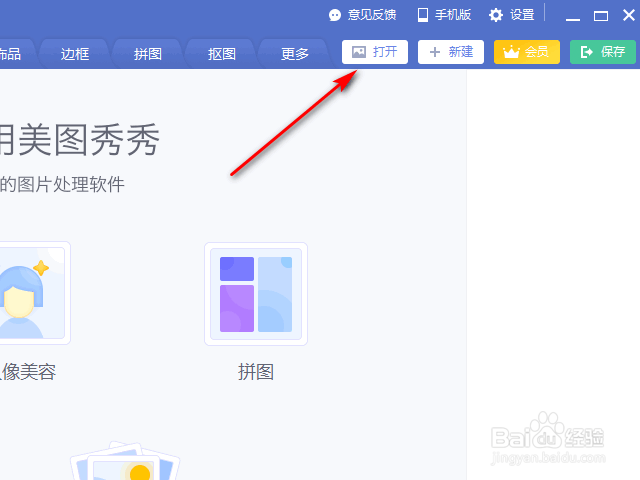Close the 美图秀秀 window
Image resolution: width=640 pixels, height=480 pixels.
click(629, 15)
